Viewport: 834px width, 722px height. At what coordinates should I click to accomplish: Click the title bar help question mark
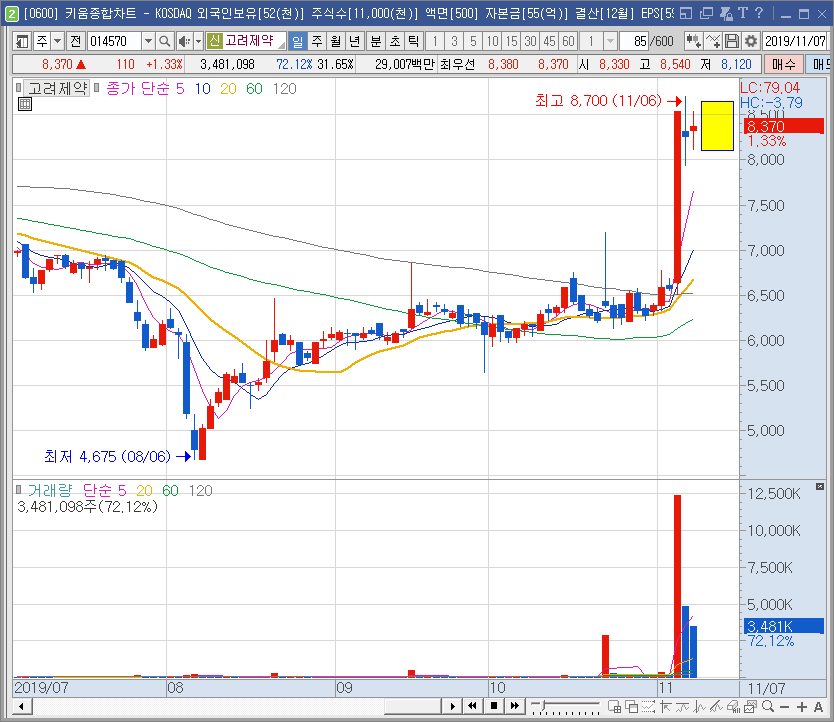tap(759, 13)
